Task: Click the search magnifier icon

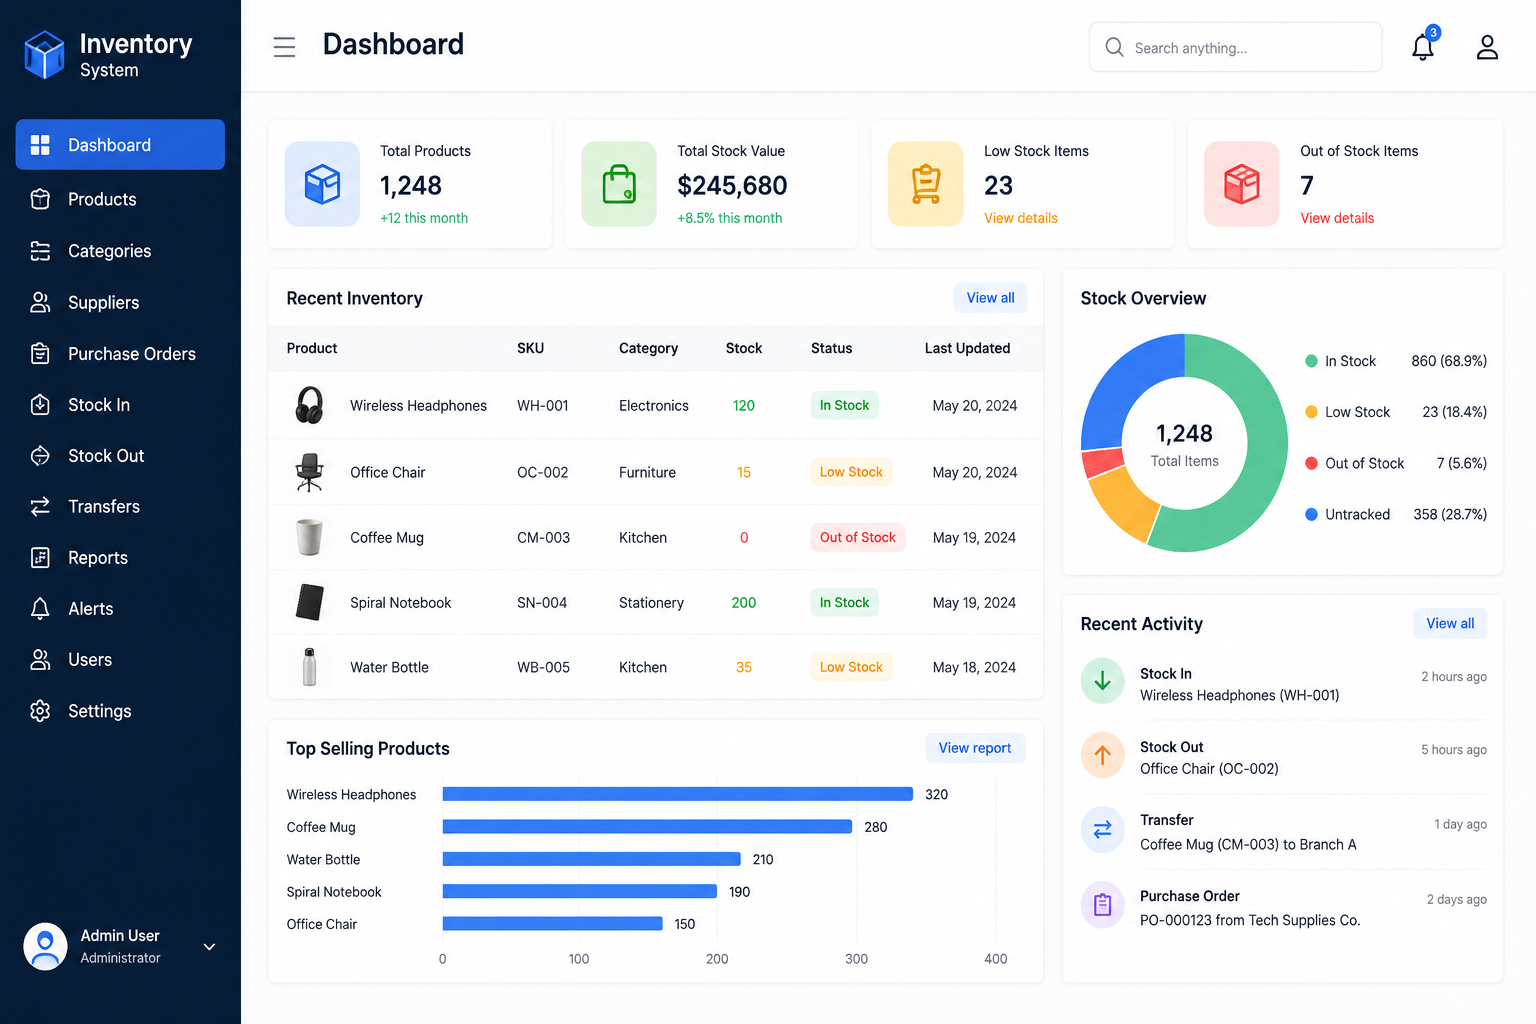Action: pyautogui.click(x=1114, y=47)
